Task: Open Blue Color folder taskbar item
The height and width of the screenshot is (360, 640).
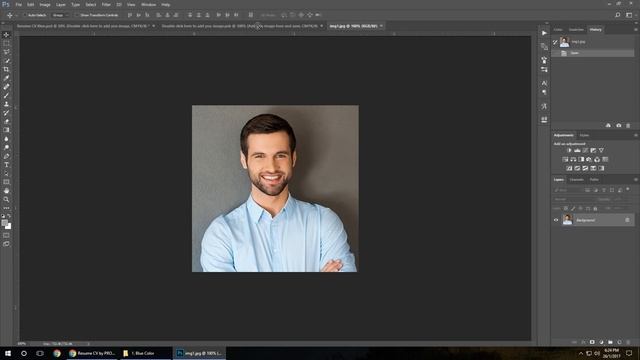Action: click(x=145, y=353)
